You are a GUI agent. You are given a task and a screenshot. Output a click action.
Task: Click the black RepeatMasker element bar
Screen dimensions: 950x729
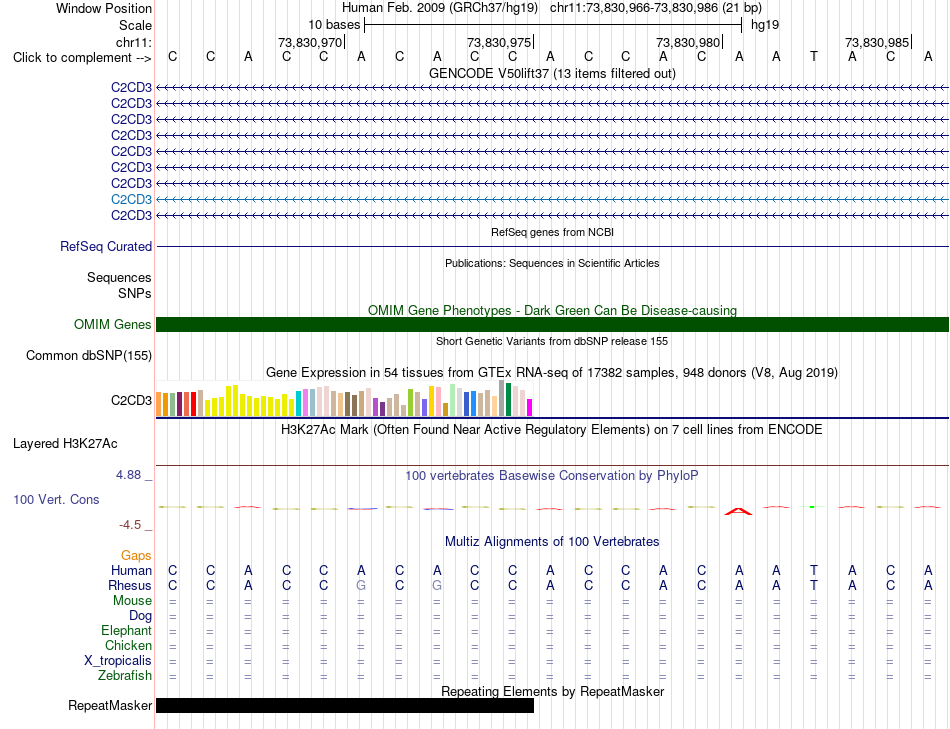point(345,705)
